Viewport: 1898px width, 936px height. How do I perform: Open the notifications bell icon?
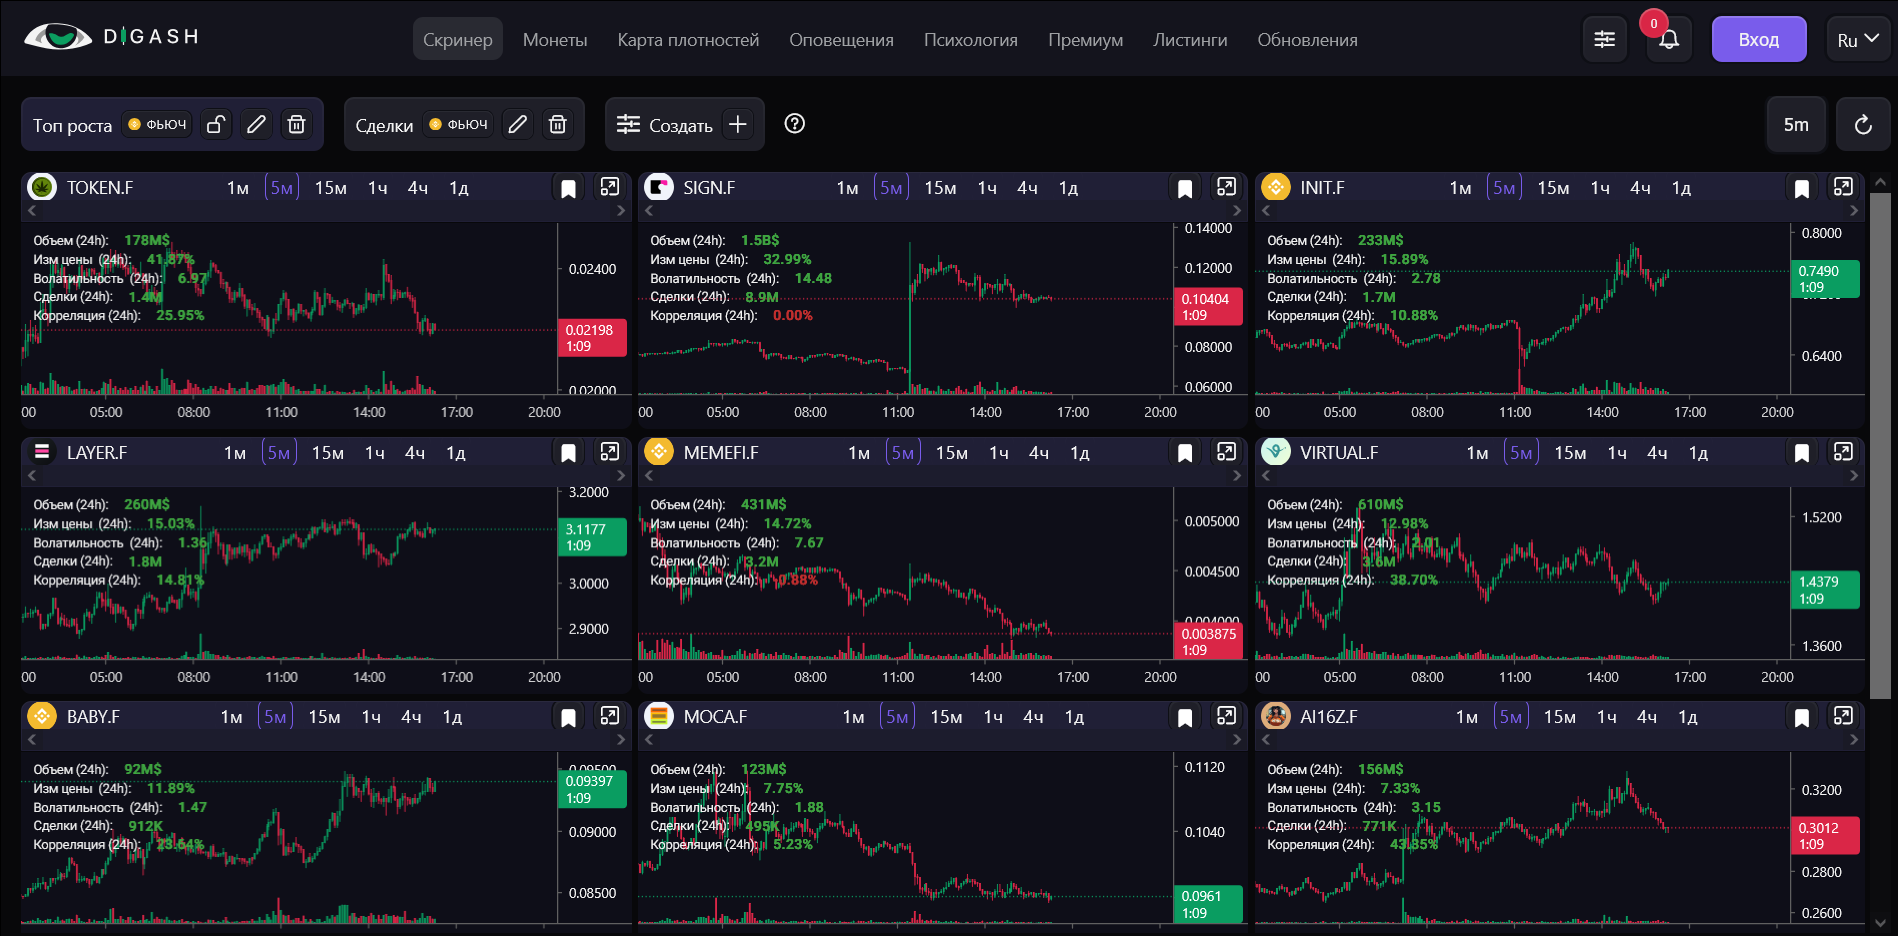point(1668,40)
